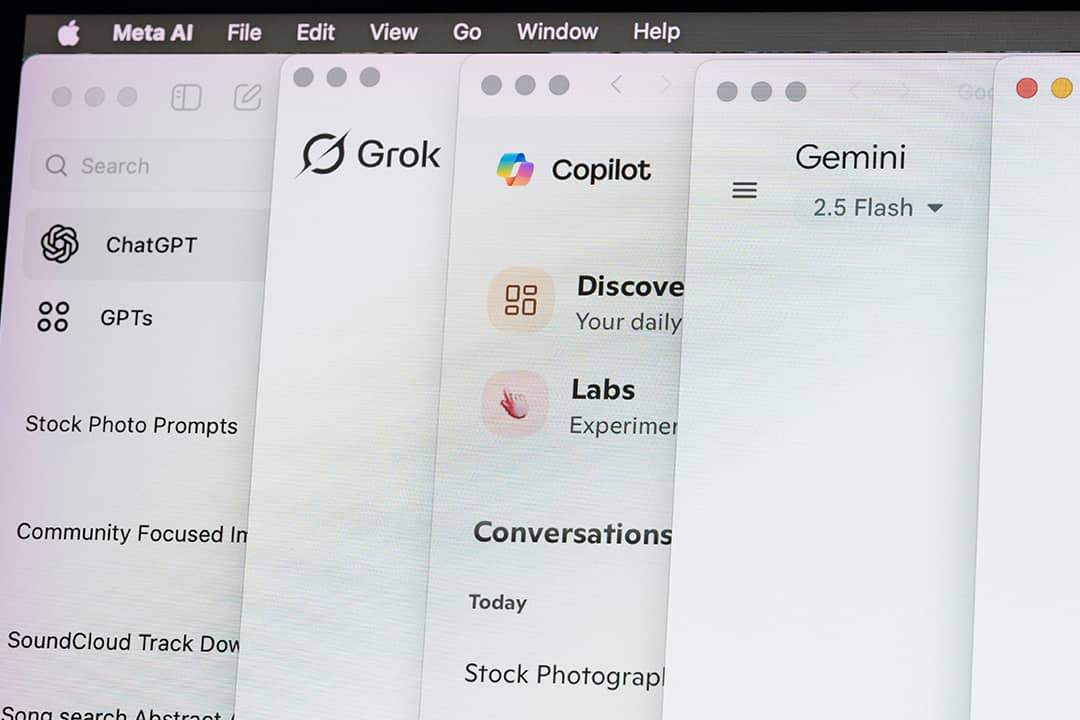This screenshot has height=720, width=1080.
Task: Open the View menu
Action: pos(393,32)
